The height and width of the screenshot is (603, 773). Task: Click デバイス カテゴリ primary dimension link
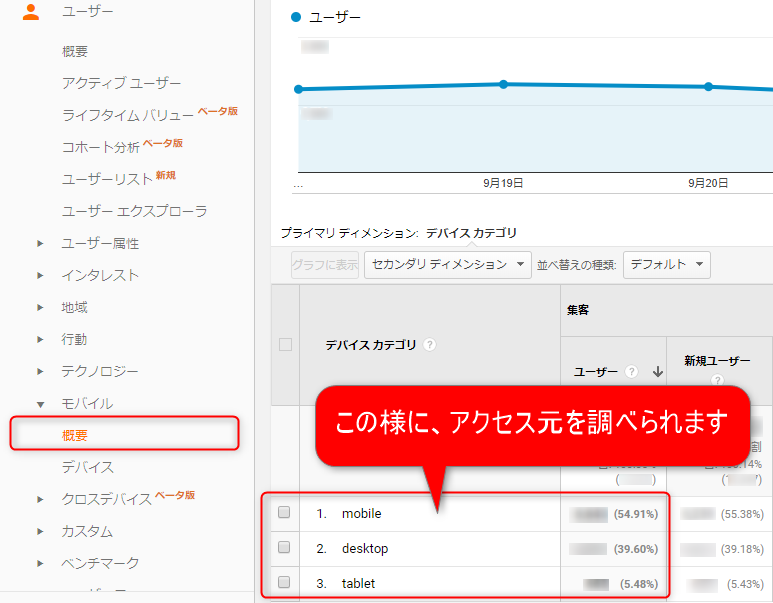(x=471, y=233)
